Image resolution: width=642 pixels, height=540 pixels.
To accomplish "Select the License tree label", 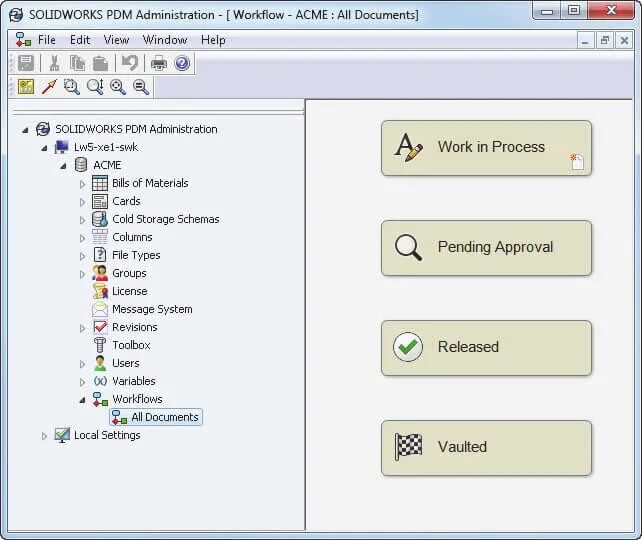I will click(x=129, y=291).
